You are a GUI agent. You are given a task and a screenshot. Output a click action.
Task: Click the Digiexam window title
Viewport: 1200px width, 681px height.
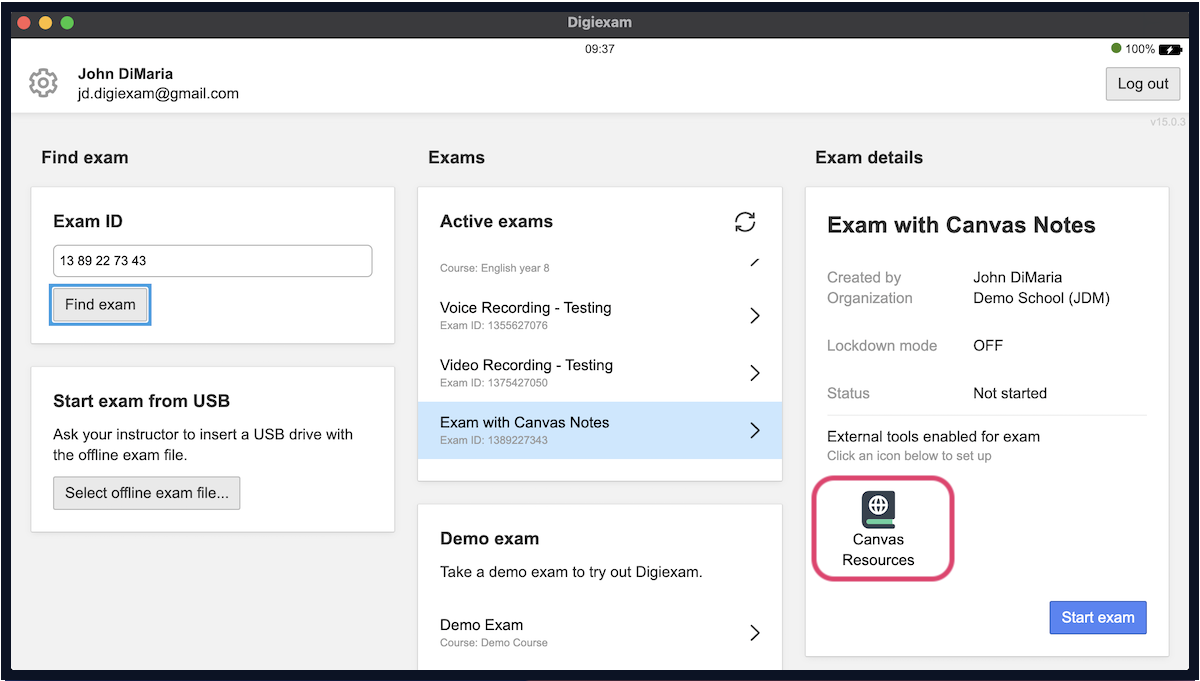600,22
